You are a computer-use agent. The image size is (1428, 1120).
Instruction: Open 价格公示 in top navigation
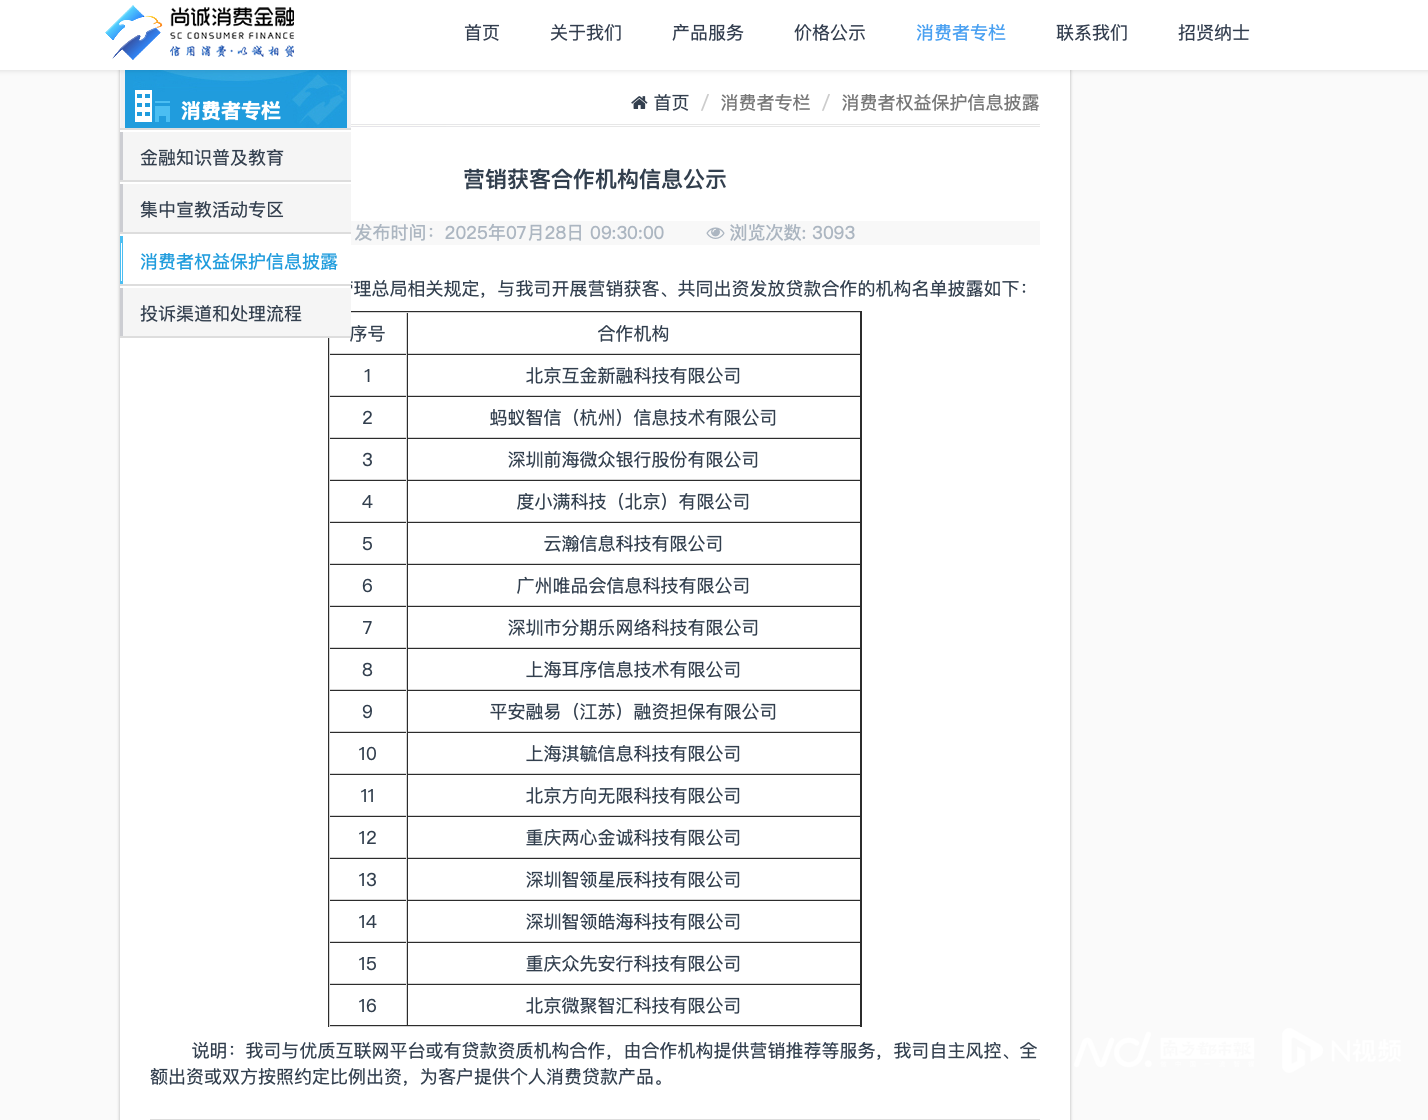(830, 33)
